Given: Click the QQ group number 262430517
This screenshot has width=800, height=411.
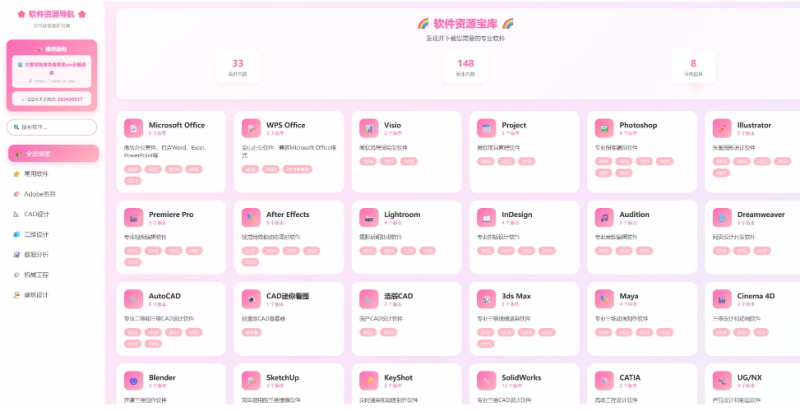Looking at the screenshot, I should (70, 99).
